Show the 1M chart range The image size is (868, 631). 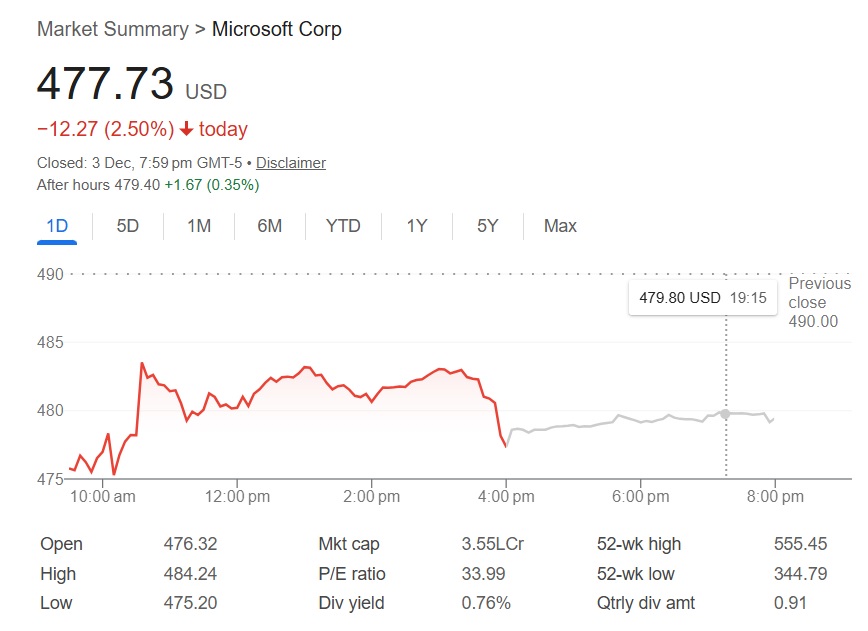[199, 226]
